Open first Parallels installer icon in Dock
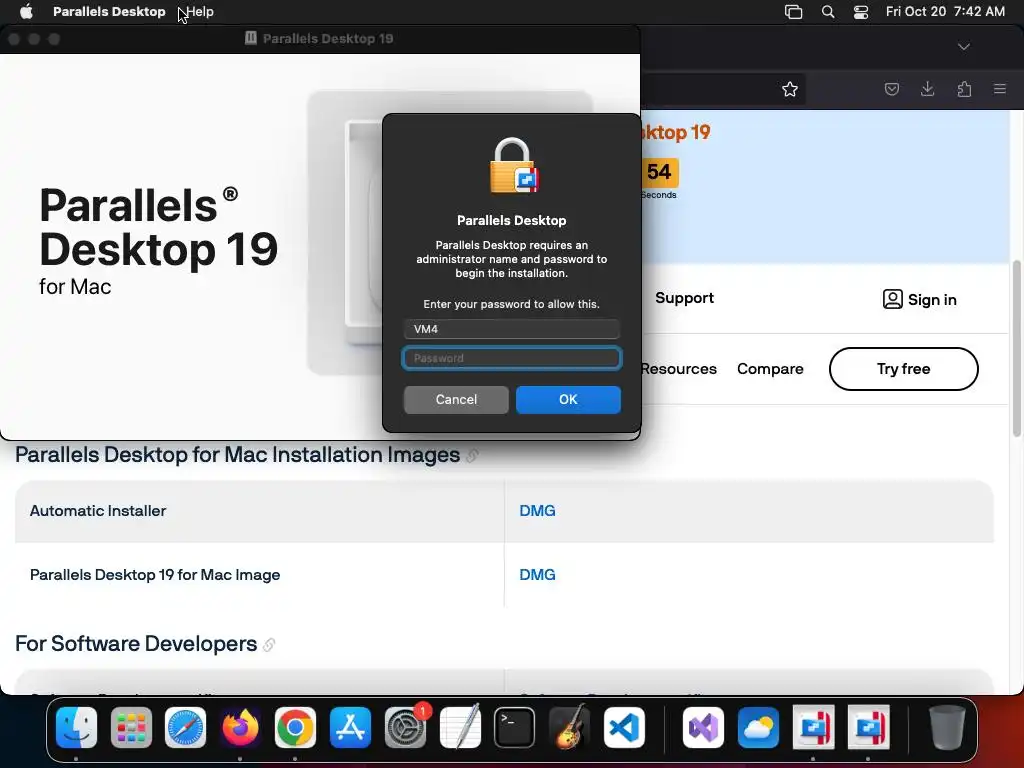The height and width of the screenshot is (768, 1024). 813,727
